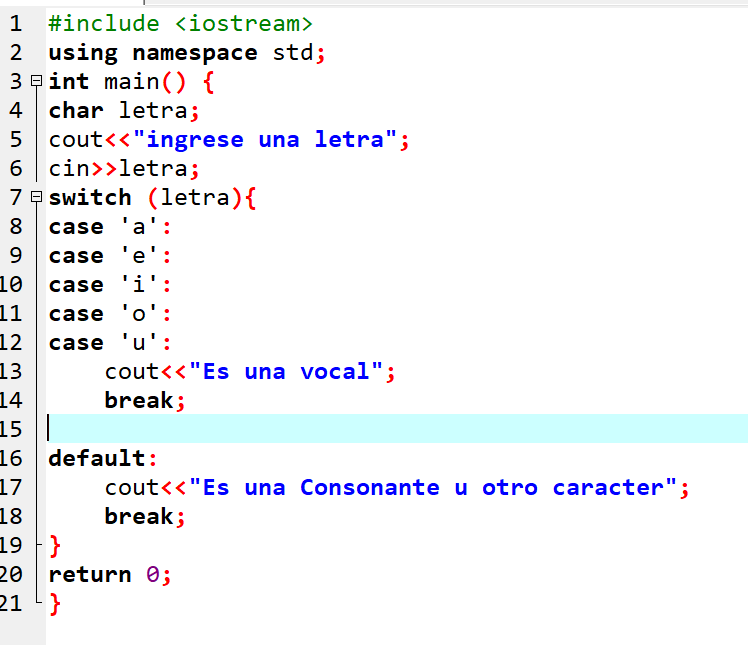Click case 'o': on line 11
748x645 pixels.
tap(110, 314)
